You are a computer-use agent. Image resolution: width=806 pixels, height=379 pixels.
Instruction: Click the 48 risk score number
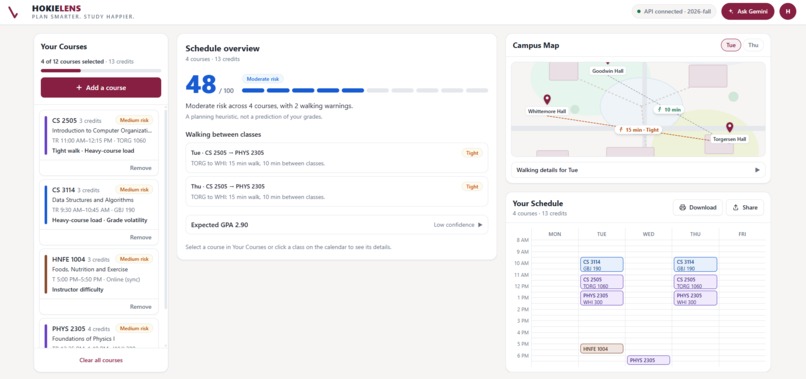pos(201,85)
